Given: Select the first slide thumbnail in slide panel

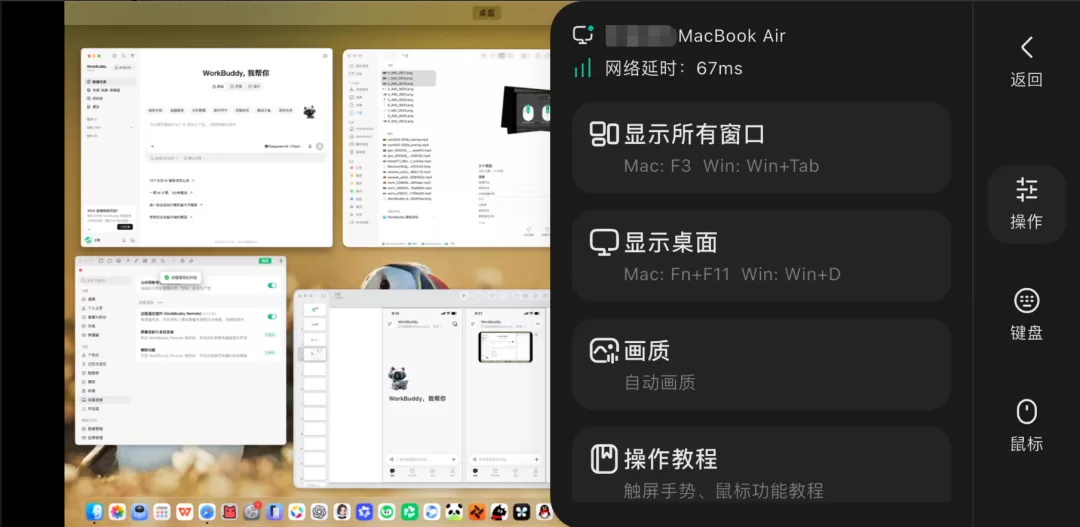Looking at the screenshot, I should (315, 310).
